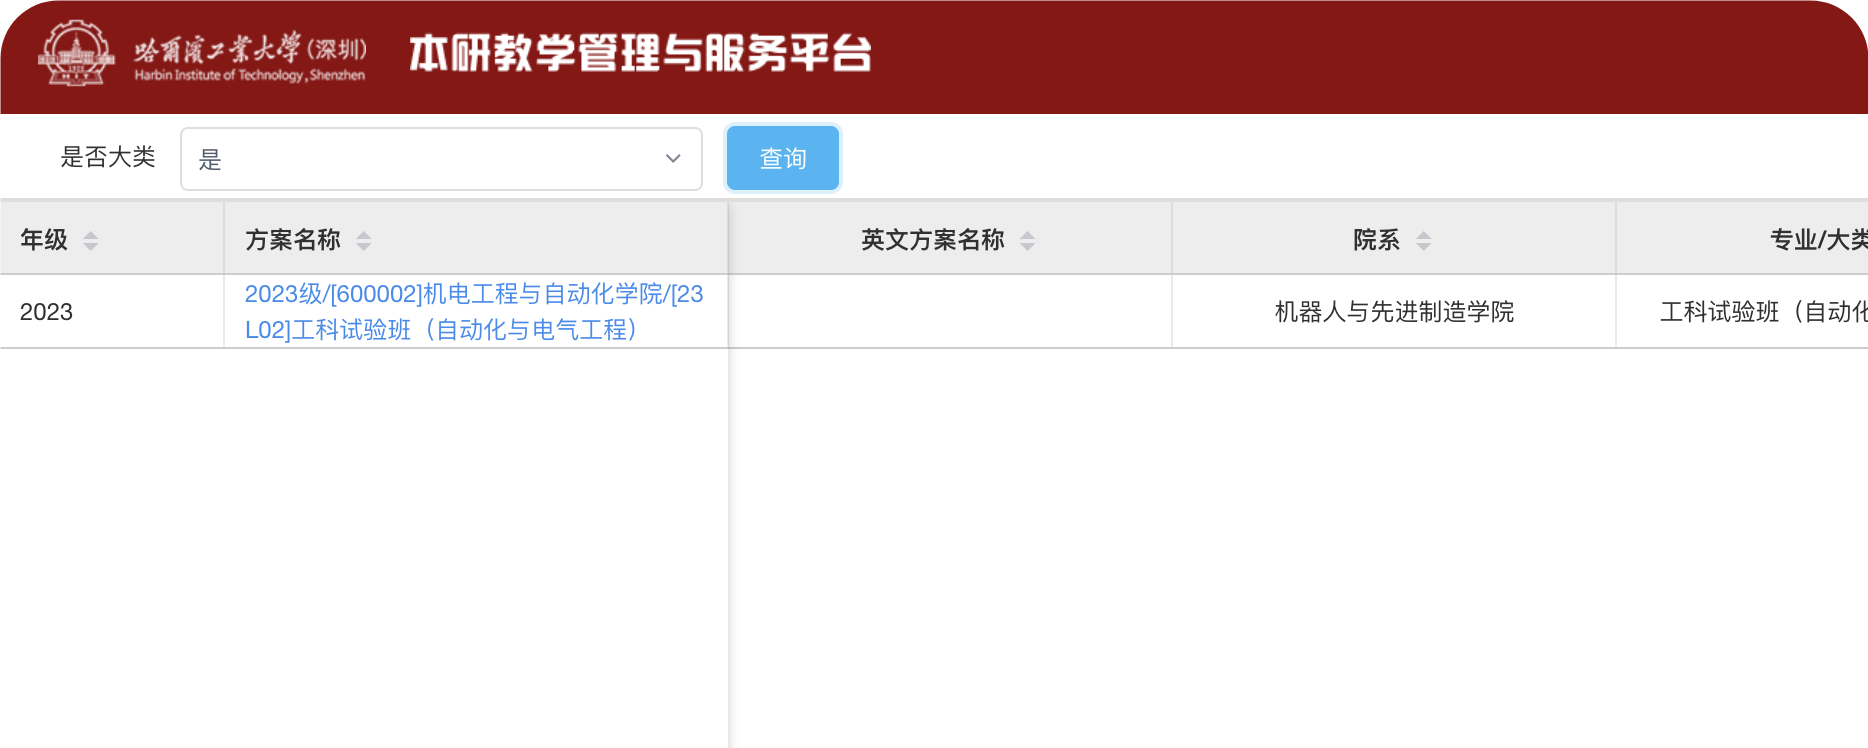Image resolution: width=1868 pixels, height=748 pixels.
Task: Click the 本研教学管理与服务平台 title
Action: pos(640,54)
